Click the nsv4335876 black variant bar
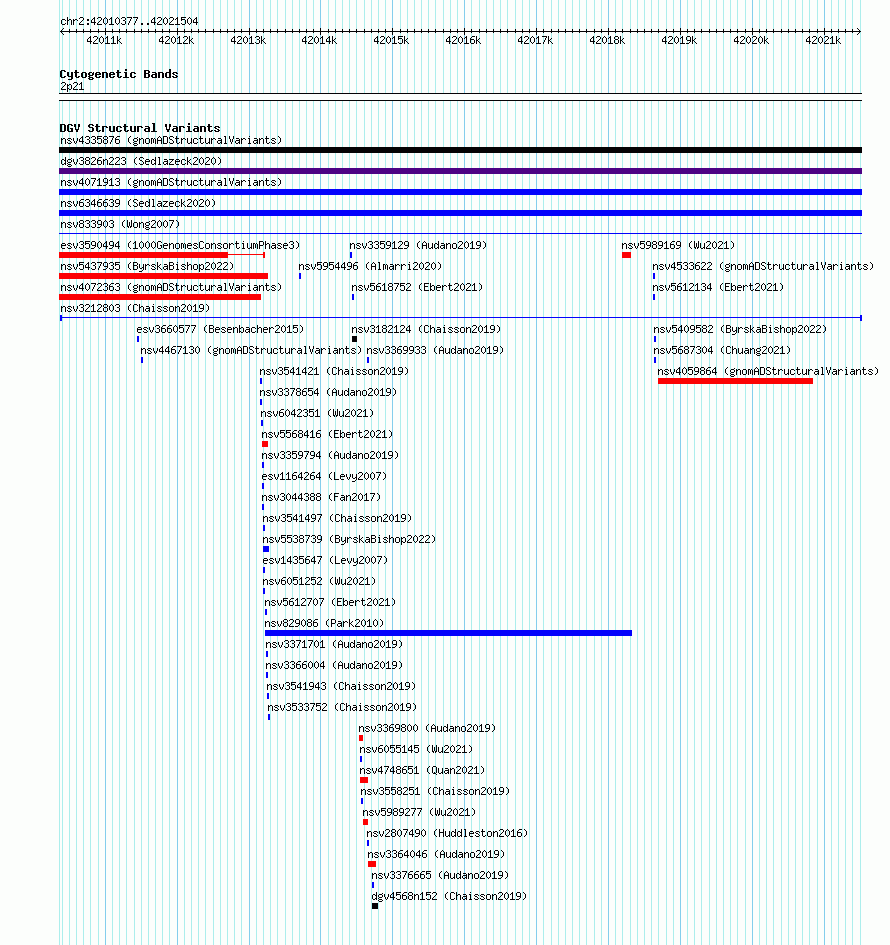The image size is (890, 945). 460,150
